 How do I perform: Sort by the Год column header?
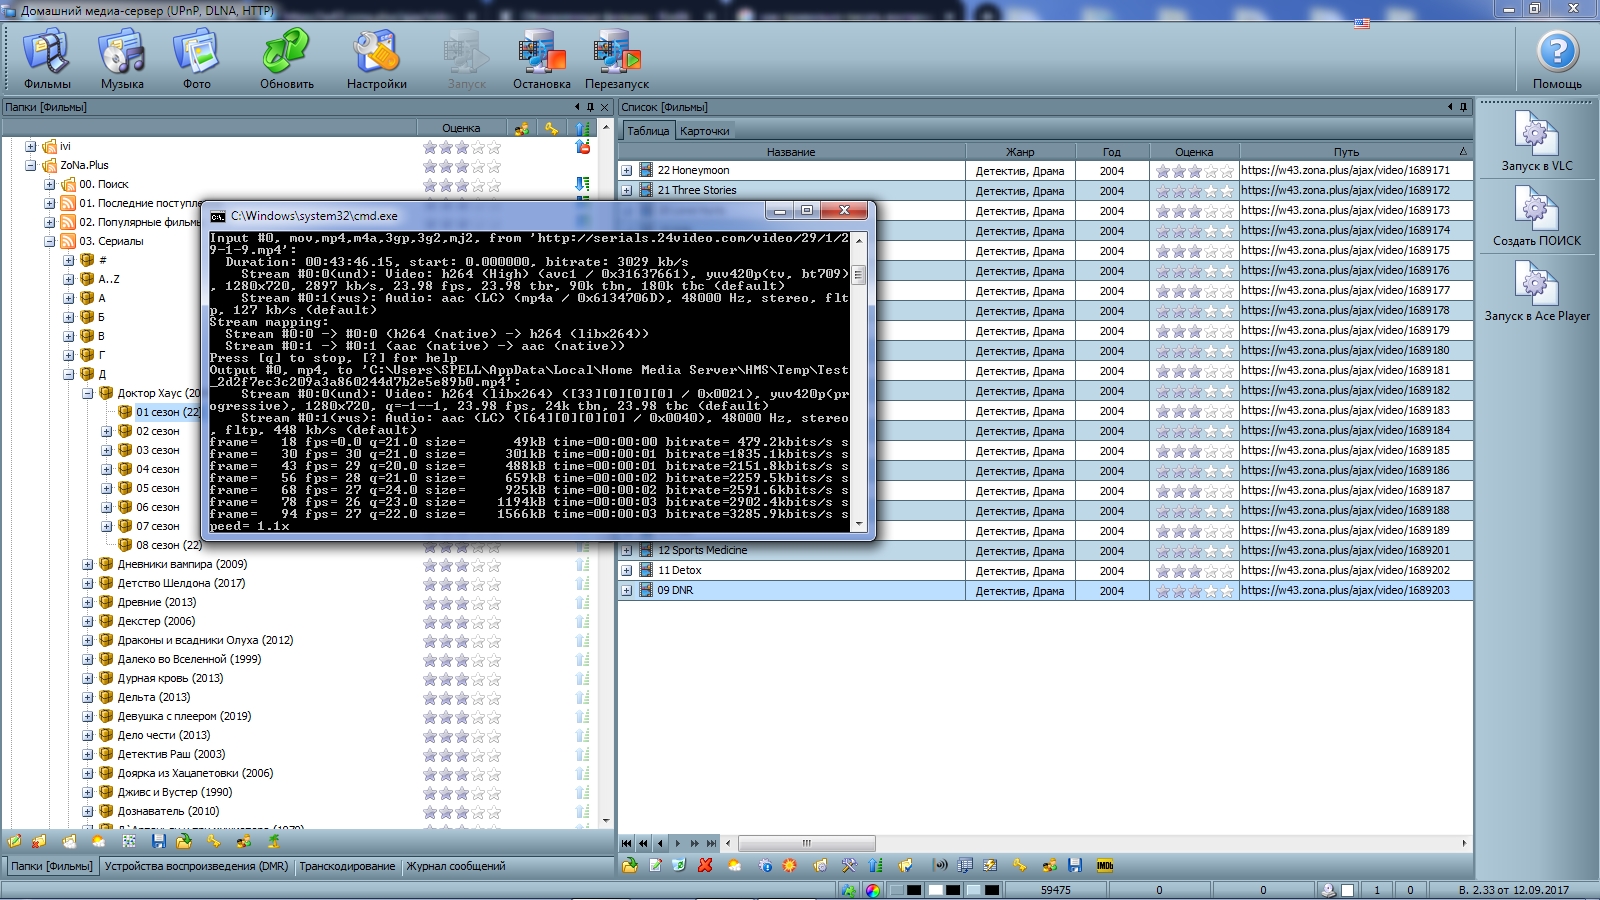(1112, 152)
